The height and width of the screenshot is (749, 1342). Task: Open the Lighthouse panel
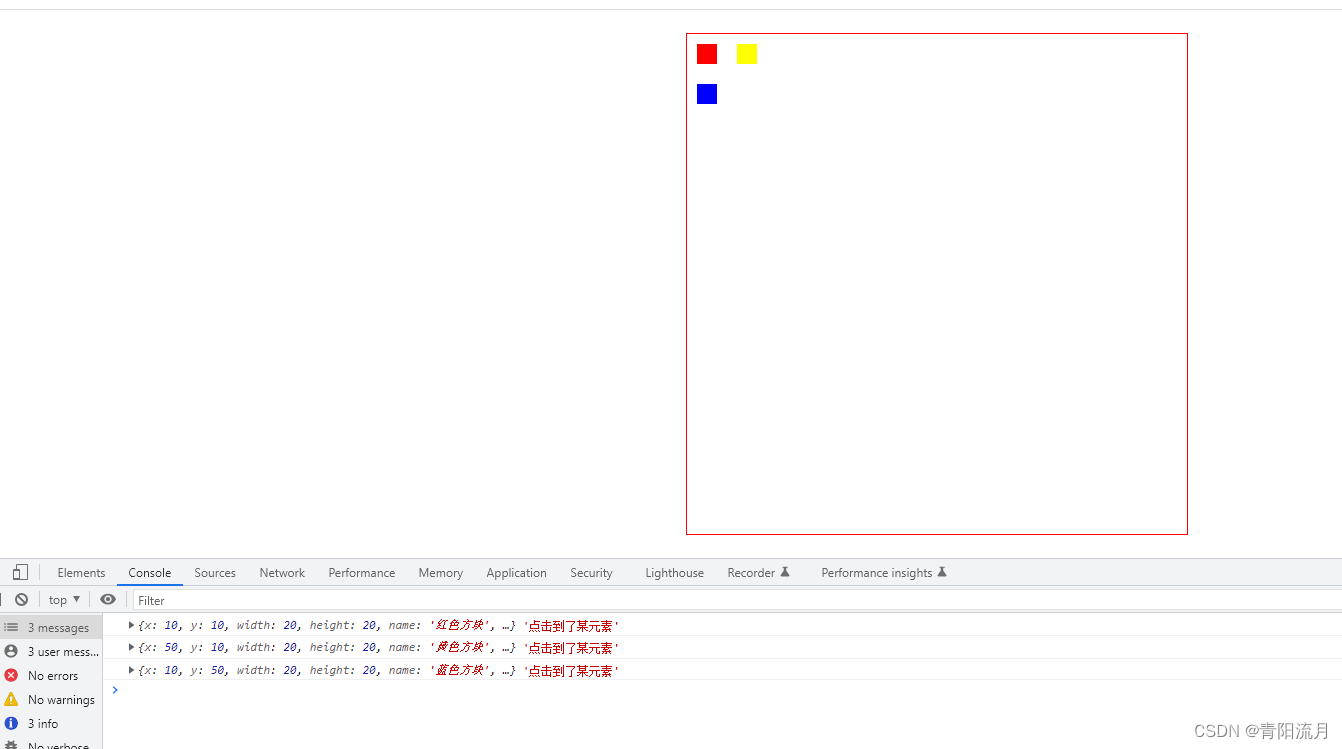674,572
